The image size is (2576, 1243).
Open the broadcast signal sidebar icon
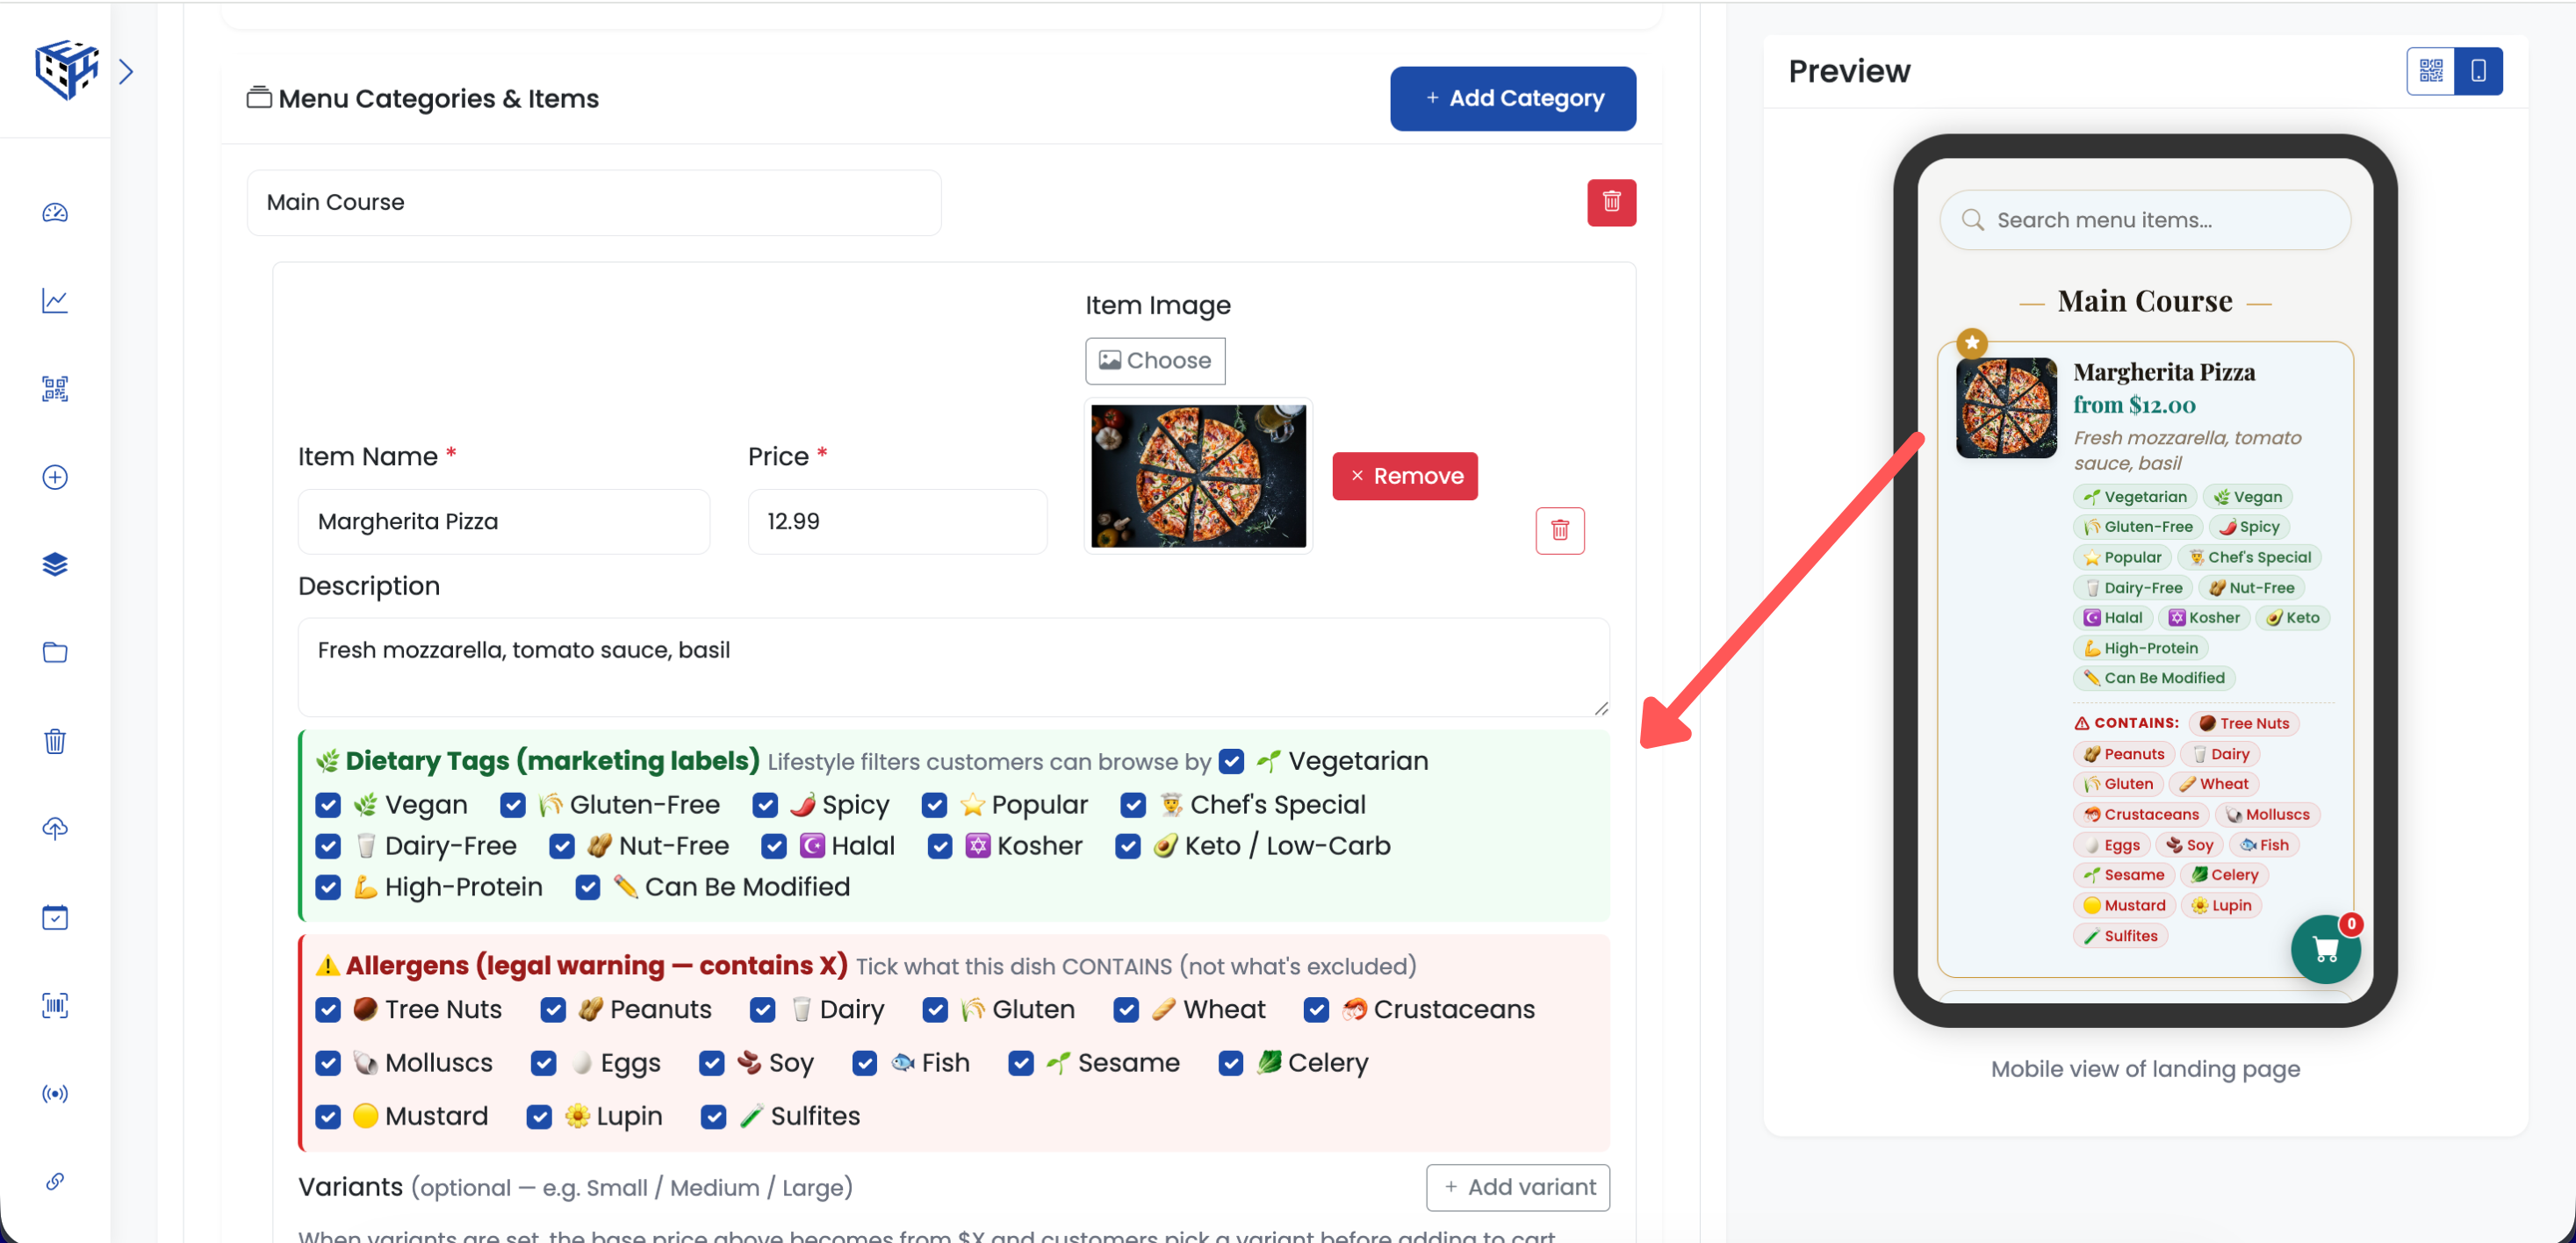pyautogui.click(x=55, y=1093)
